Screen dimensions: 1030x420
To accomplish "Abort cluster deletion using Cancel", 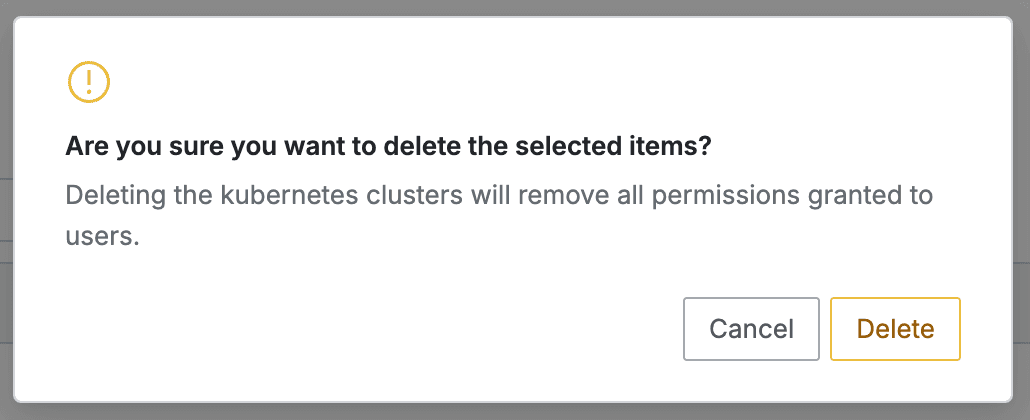I will pyautogui.click(x=751, y=329).
